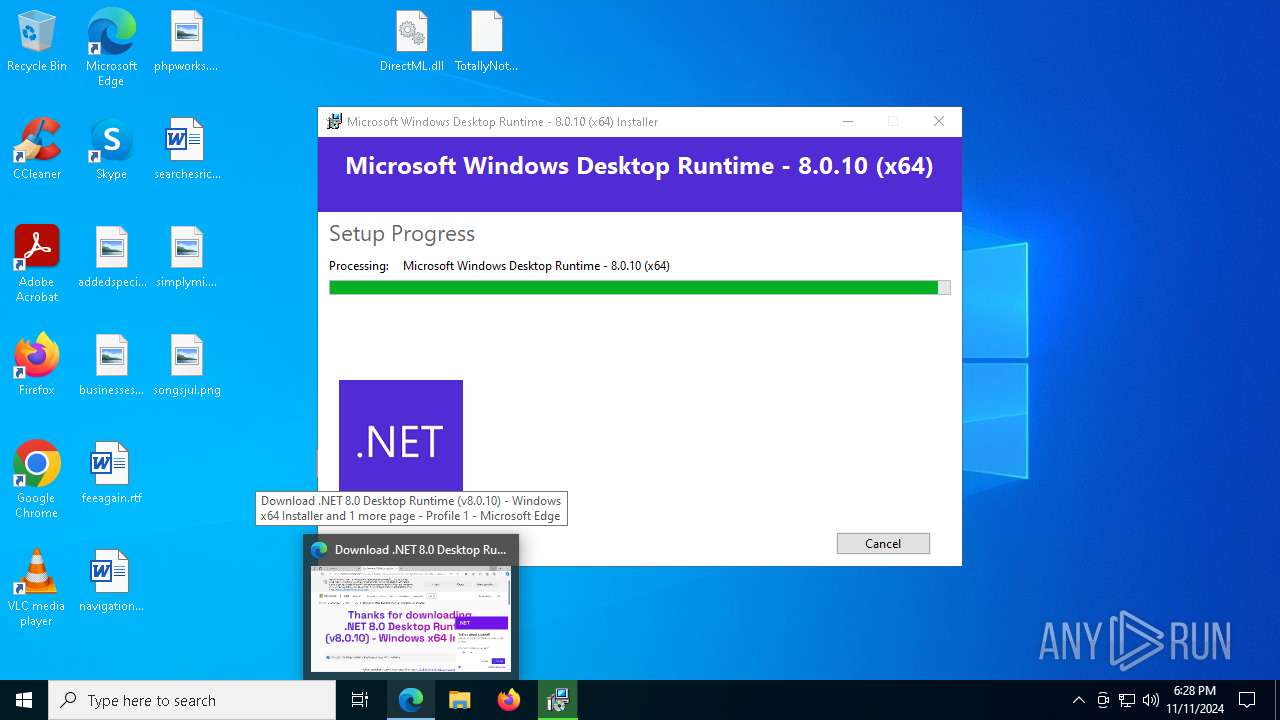Select the addedspeci image file icon
Viewport: 1280px width, 720px height.
[111, 258]
